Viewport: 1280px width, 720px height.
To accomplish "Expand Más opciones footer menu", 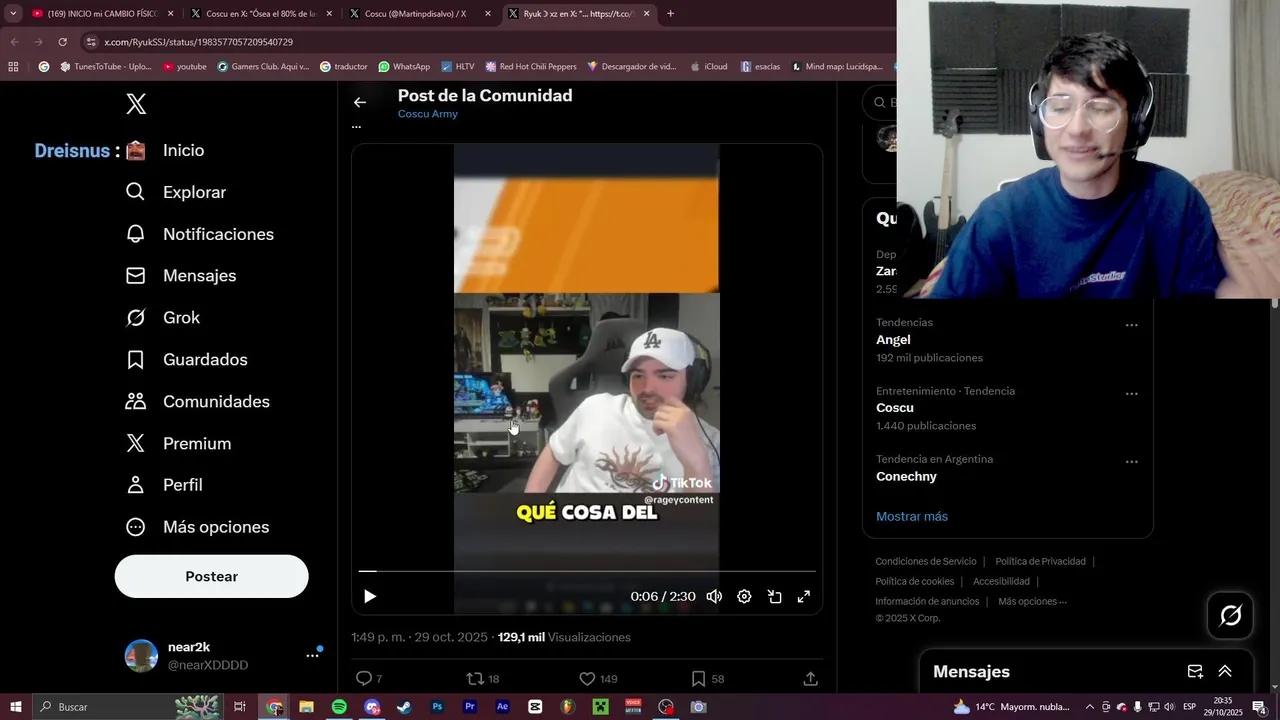I will 1032,602.
